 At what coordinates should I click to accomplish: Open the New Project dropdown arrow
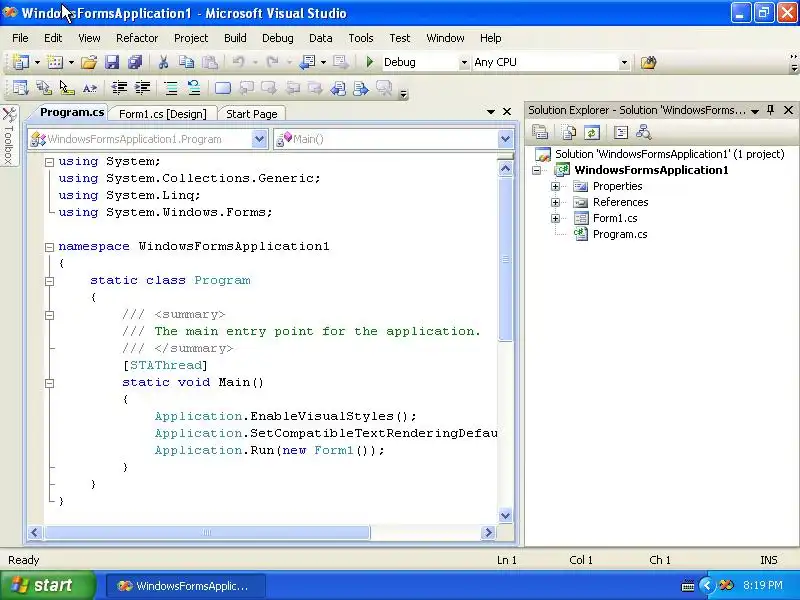point(37,62)
